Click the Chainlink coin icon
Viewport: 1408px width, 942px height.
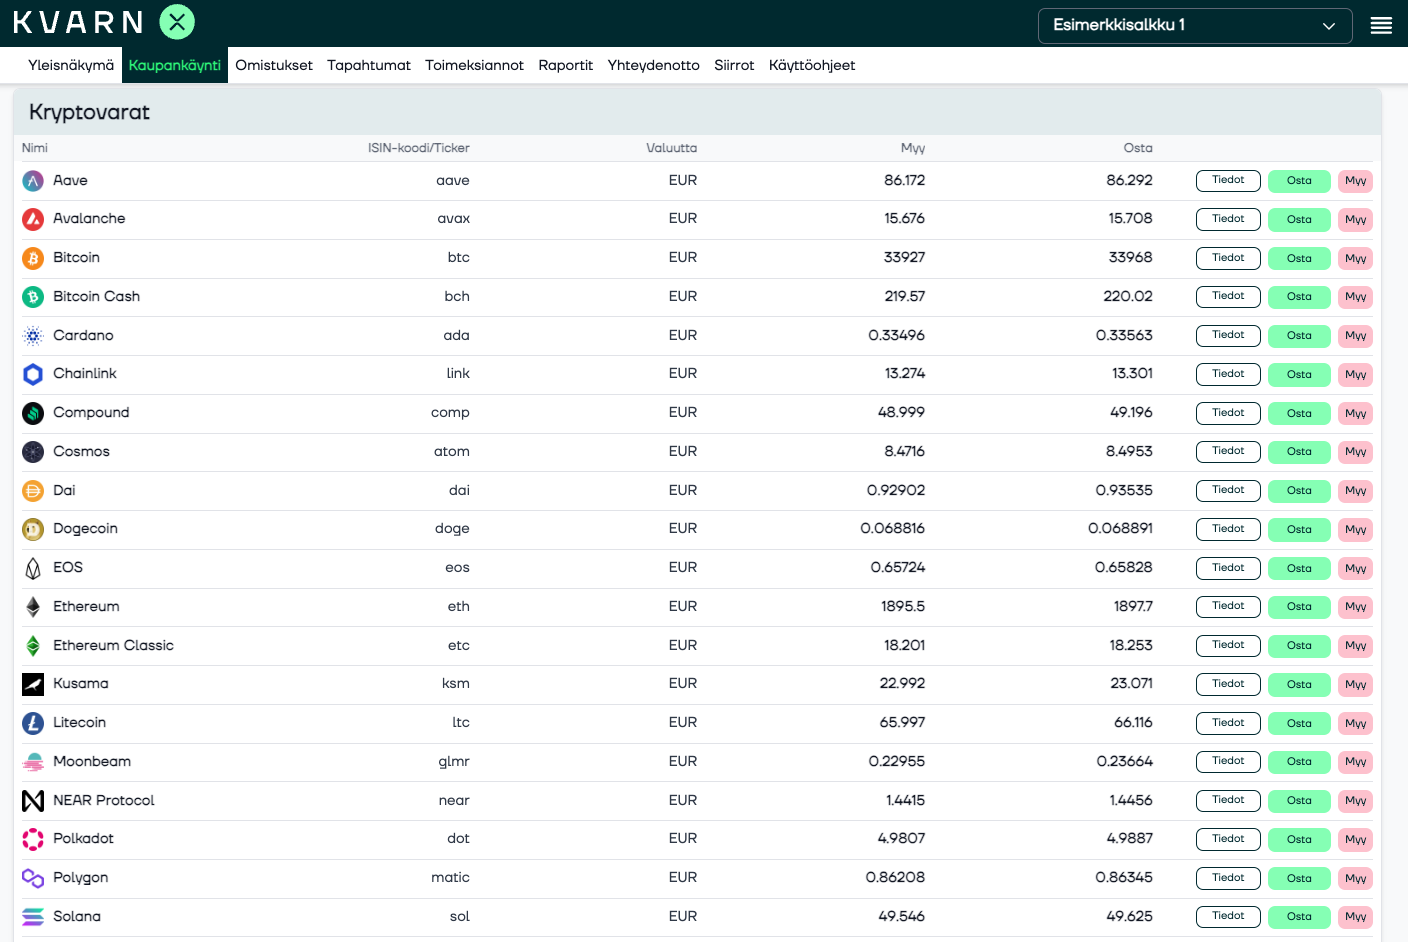tap(33, 374)
